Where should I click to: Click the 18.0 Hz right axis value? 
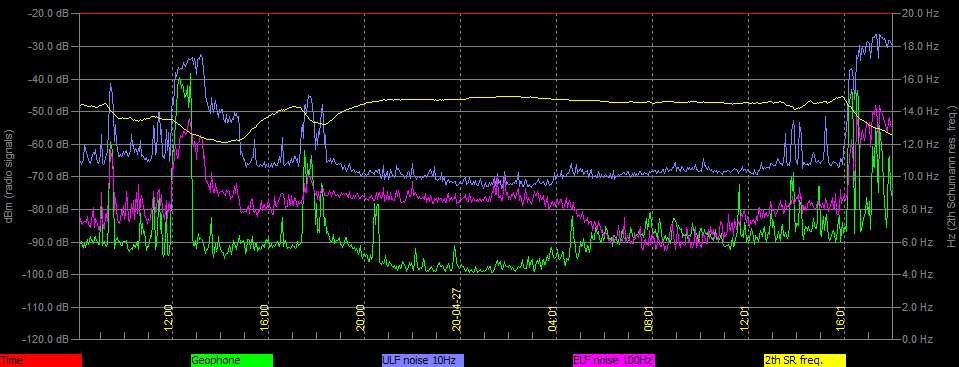[x=920, y=46]
